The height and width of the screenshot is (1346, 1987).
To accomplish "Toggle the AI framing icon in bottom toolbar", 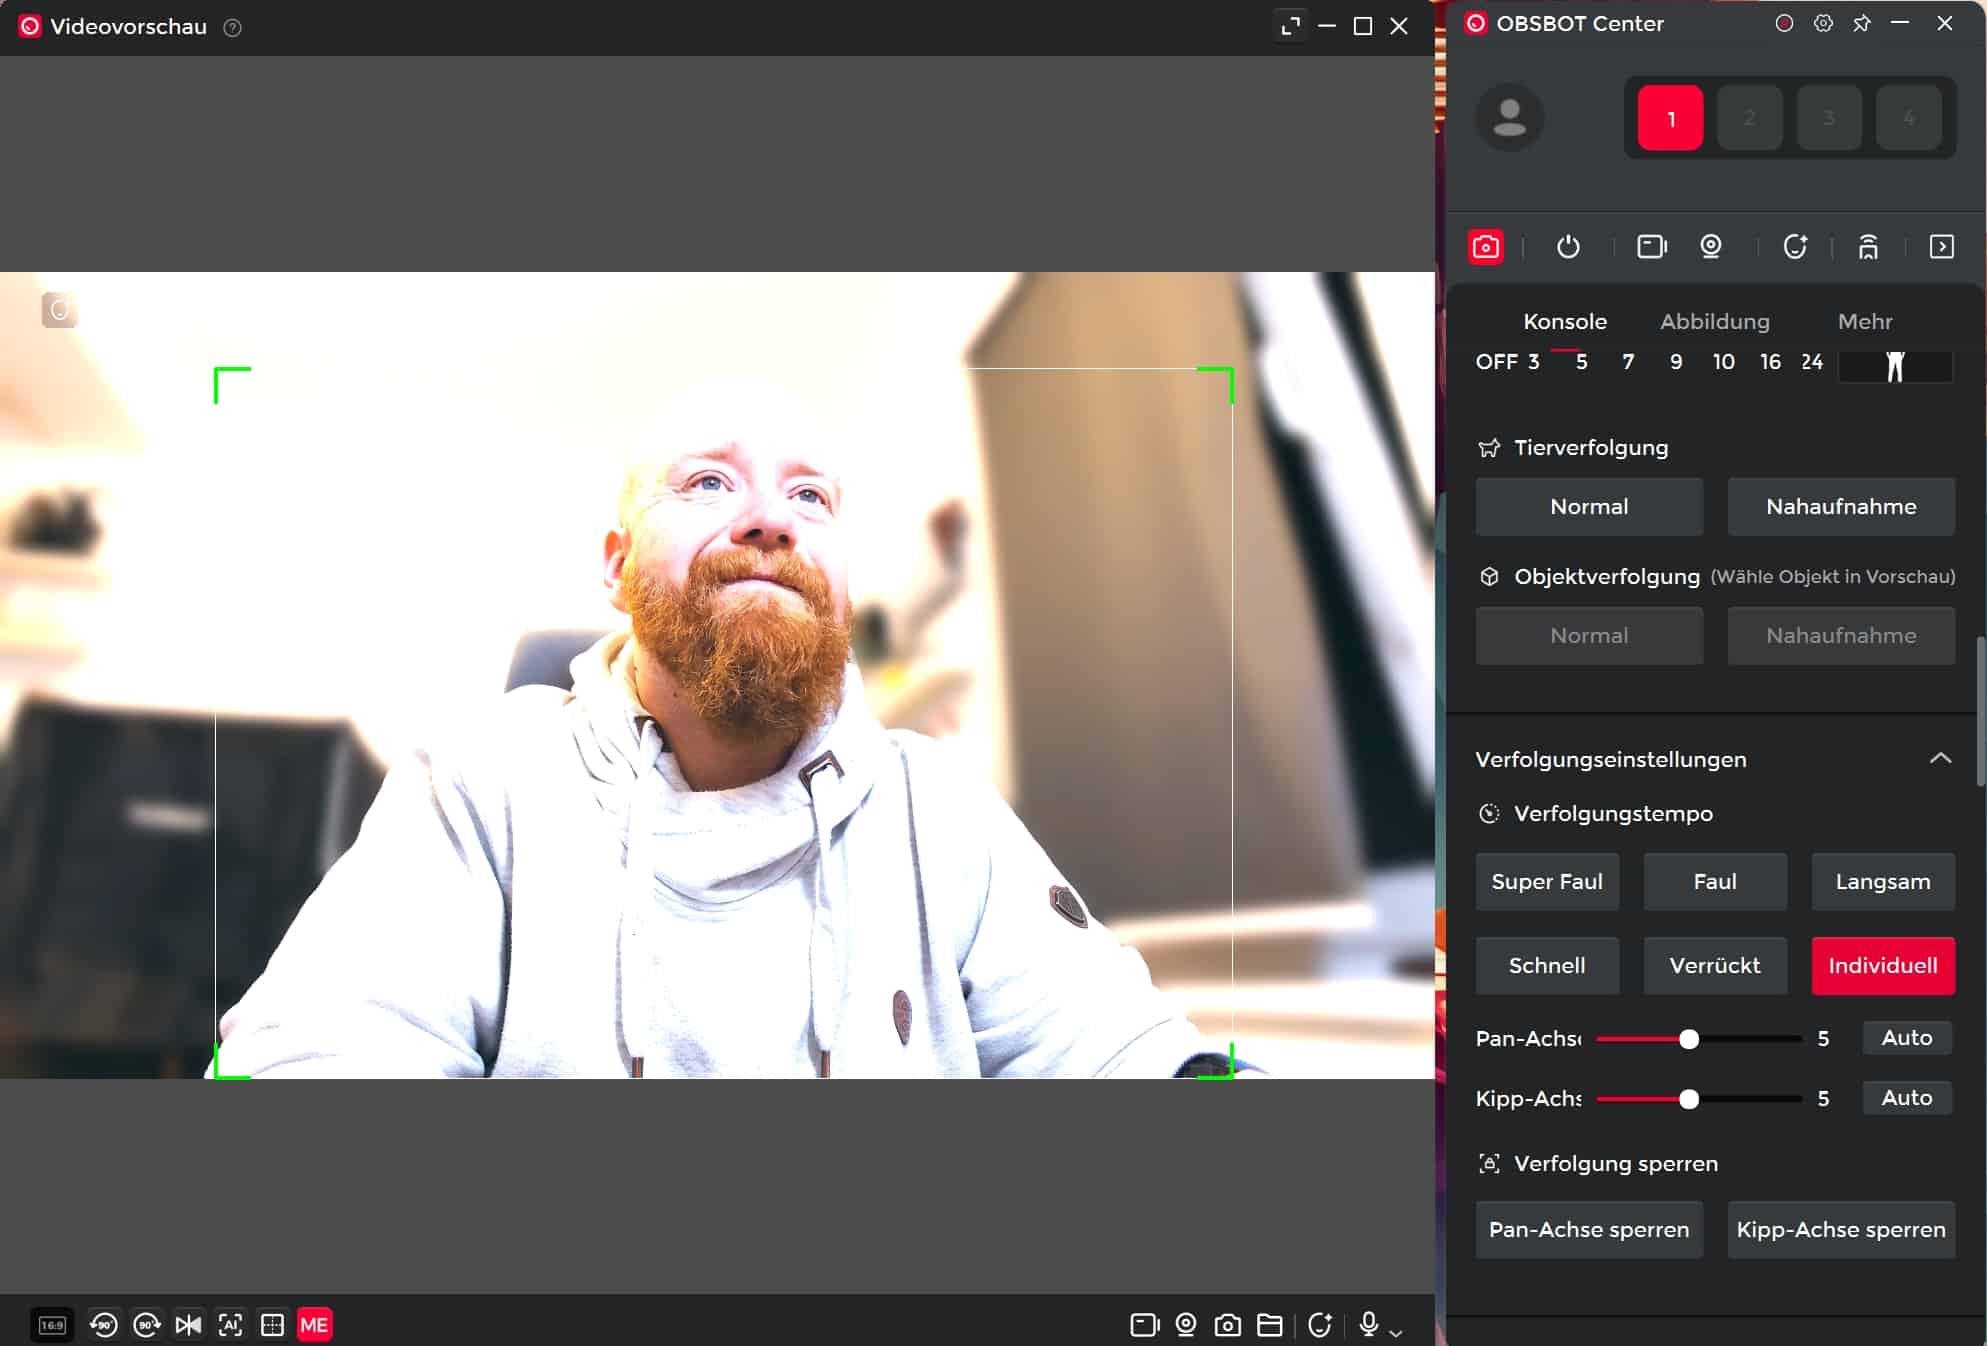I will coord(230,1325).
